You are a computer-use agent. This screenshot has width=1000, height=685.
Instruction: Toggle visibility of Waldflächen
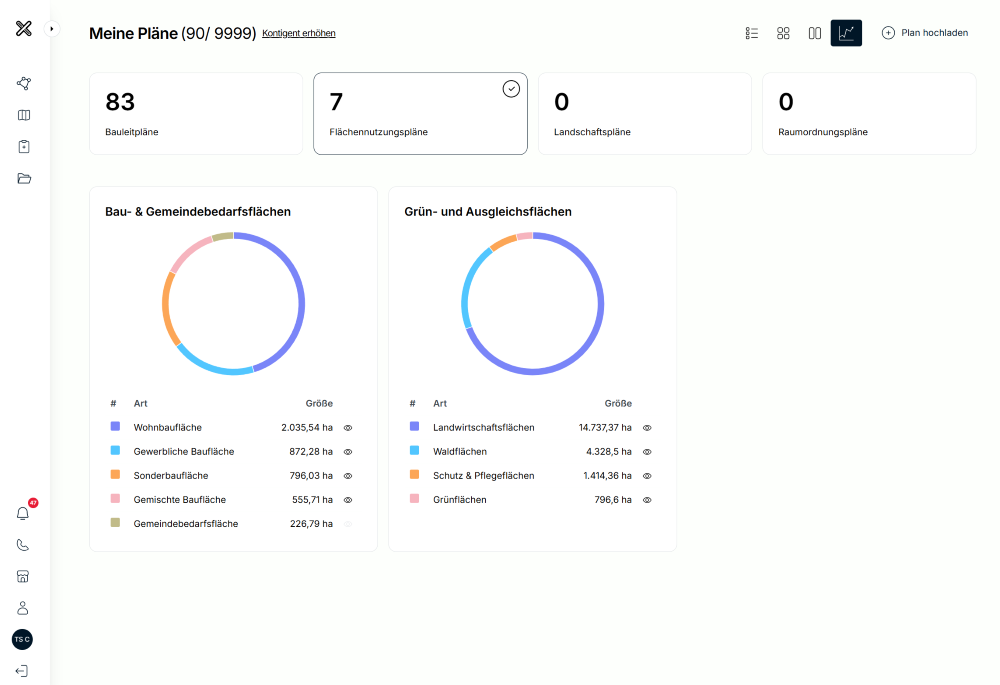pyautogui.click(x=647, y=452)
